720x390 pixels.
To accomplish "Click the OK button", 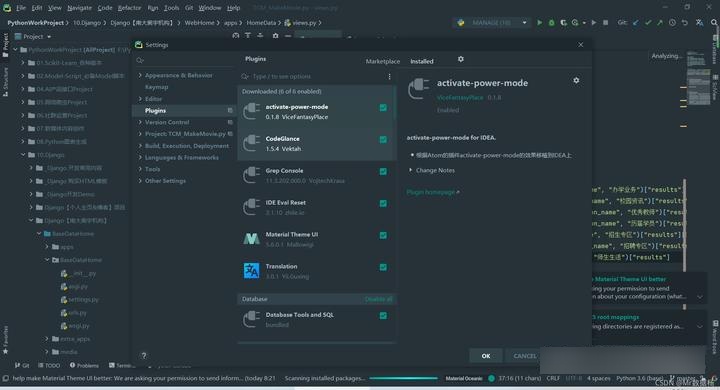I will tap(486, 356).
